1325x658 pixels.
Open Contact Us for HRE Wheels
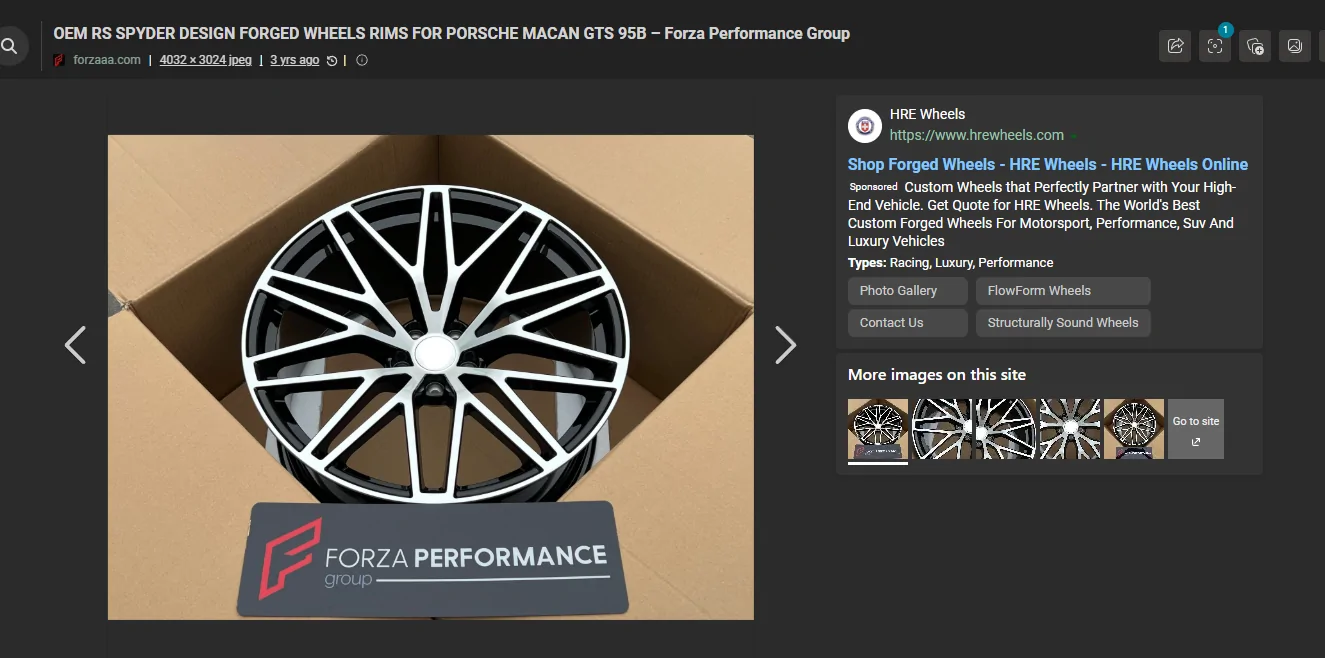(x=907, y=322)
